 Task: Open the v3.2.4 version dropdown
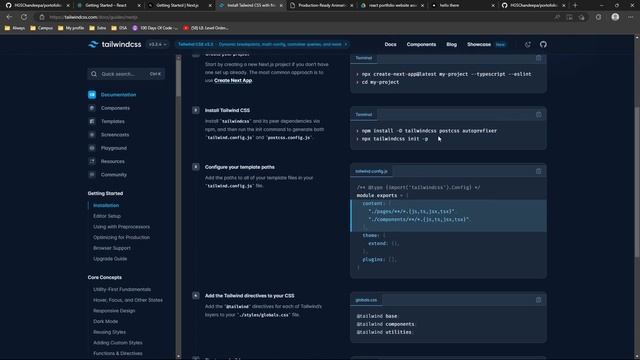[x=157, y=44]
